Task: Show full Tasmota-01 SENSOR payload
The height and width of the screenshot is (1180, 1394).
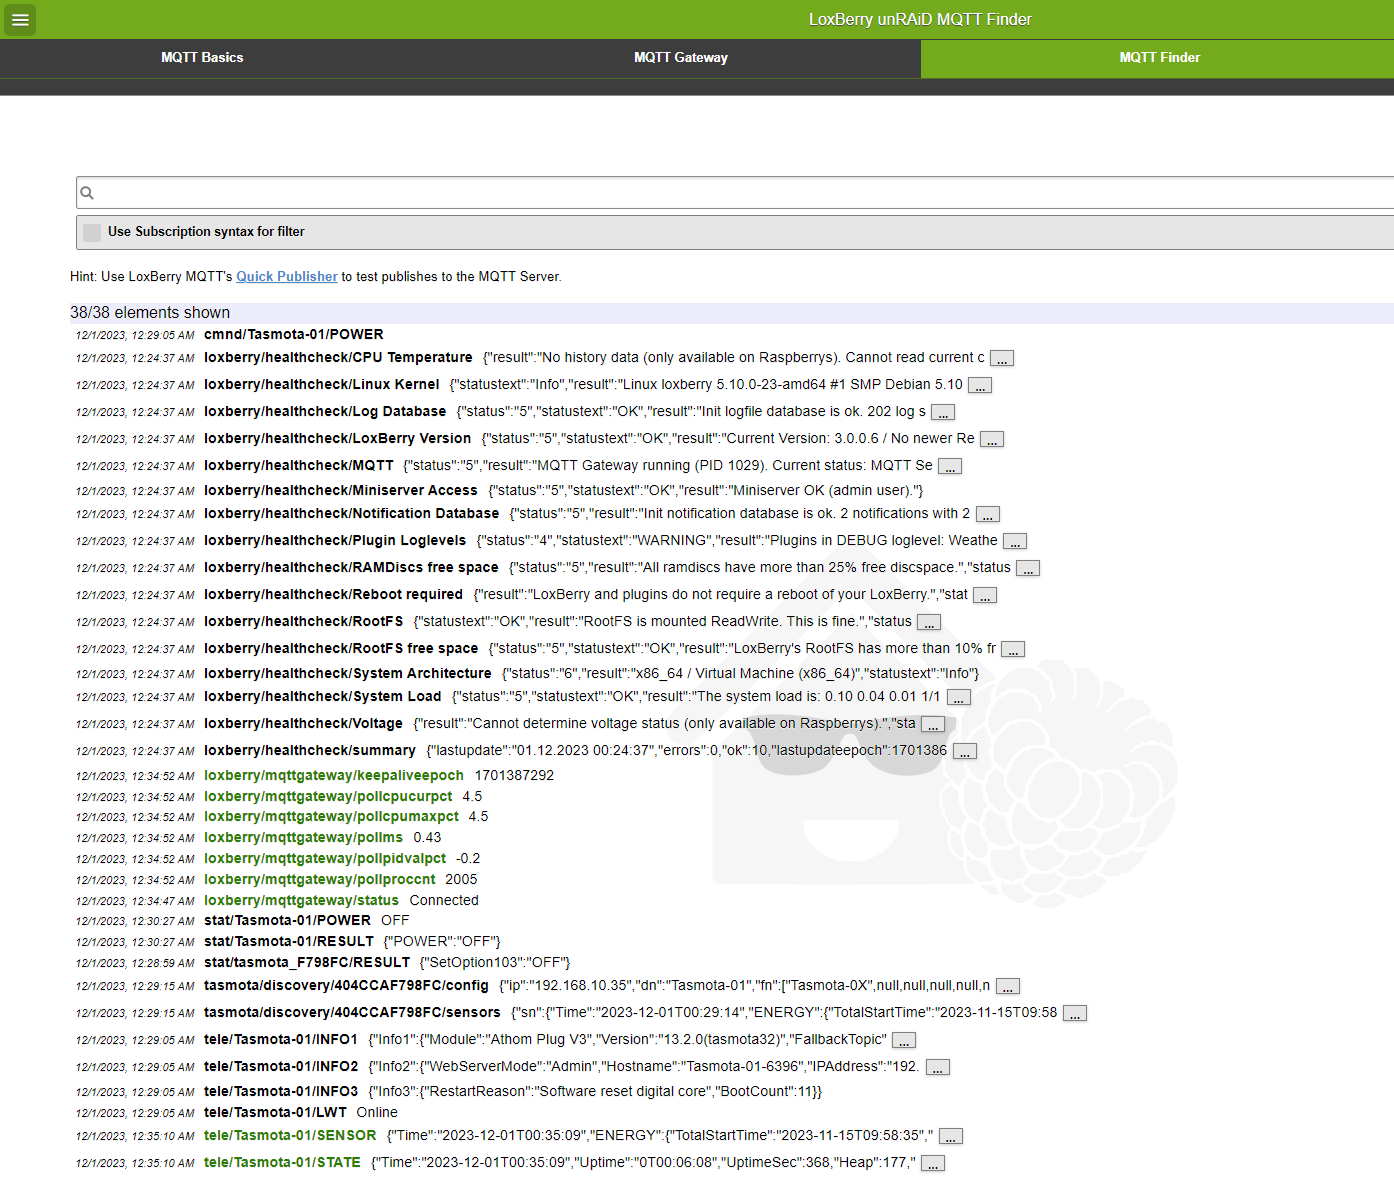Action: click(950, 1137)
